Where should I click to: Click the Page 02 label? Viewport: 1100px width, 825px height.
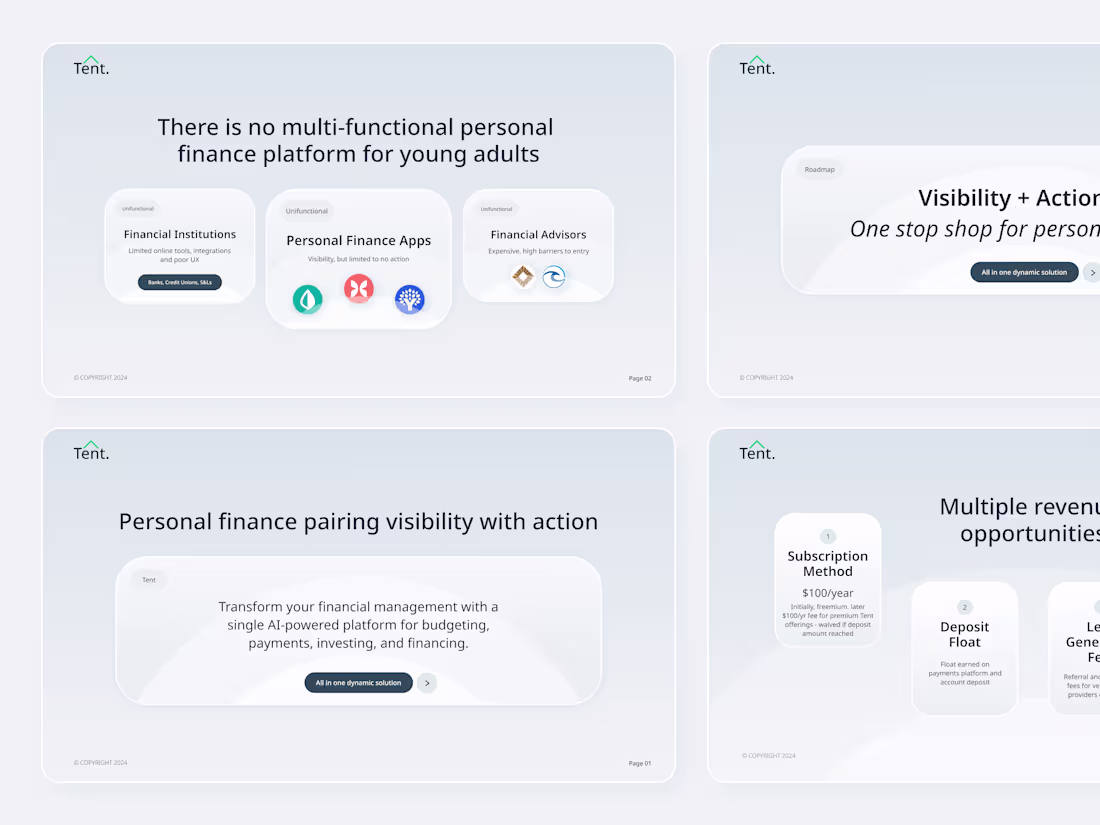(x=640, y=378)
